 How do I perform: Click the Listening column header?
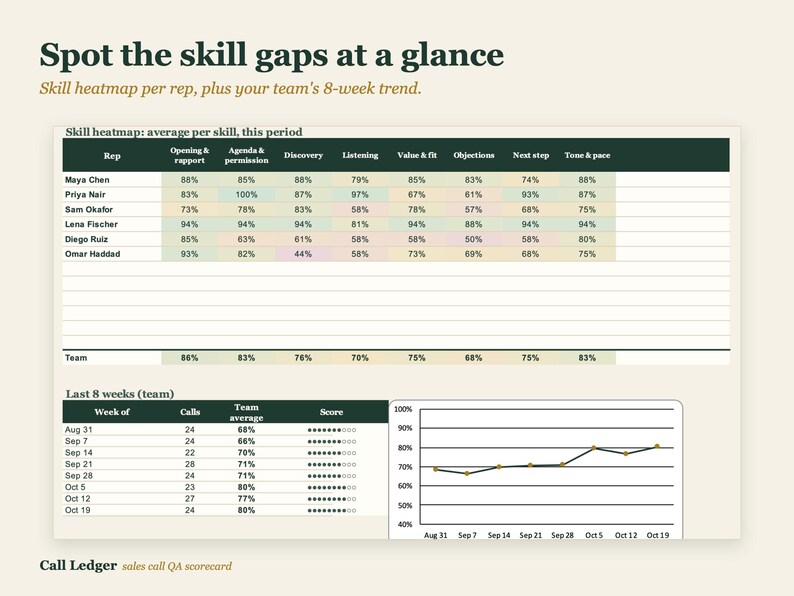click(360, 155)
